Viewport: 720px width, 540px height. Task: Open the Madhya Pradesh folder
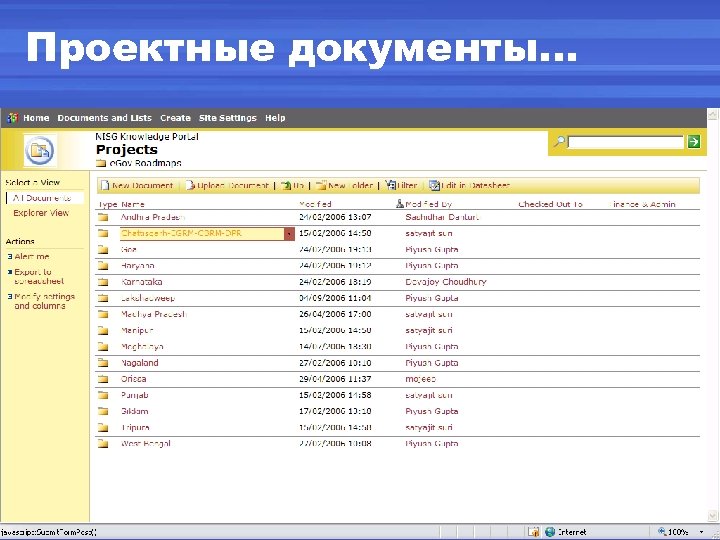tap(154, 314)
